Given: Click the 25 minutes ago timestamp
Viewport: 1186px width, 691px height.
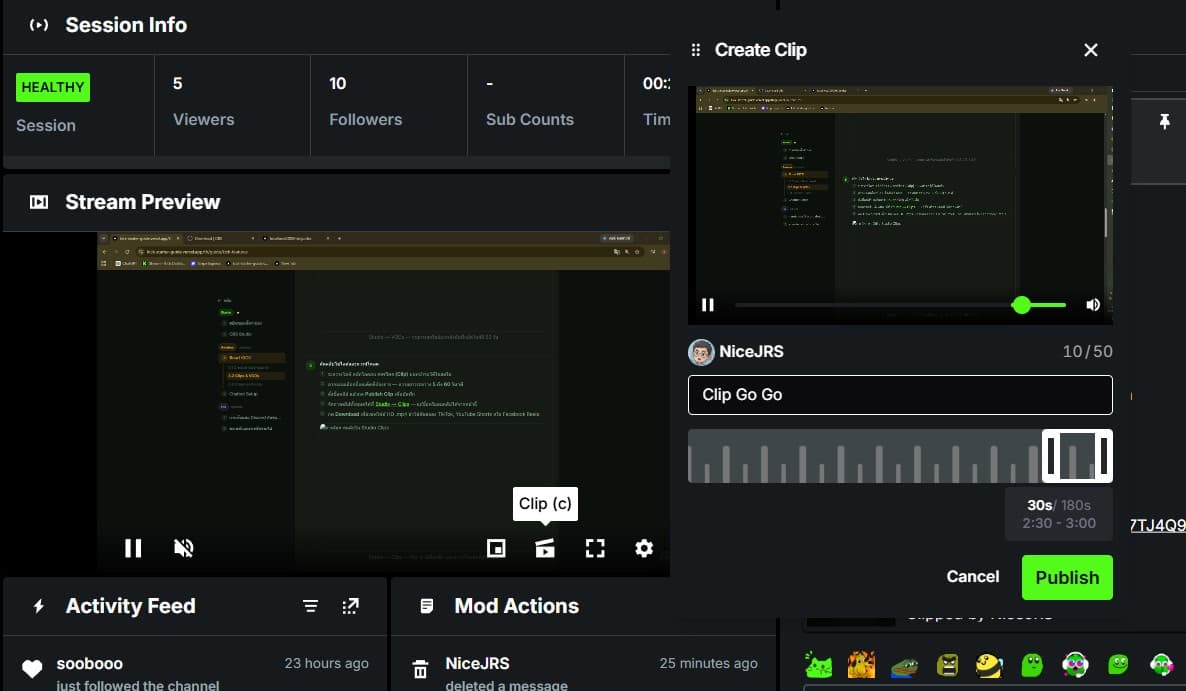Looking at the screenshot, I should 708,663.
